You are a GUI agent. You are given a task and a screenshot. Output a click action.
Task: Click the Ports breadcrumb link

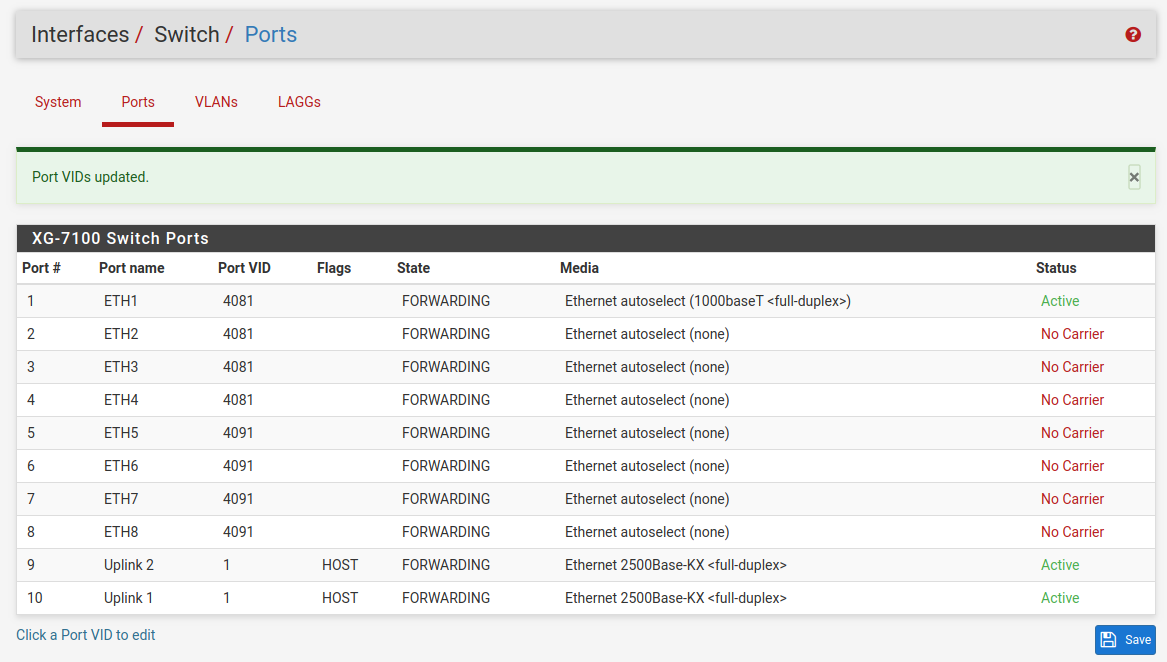pos(271,35)
